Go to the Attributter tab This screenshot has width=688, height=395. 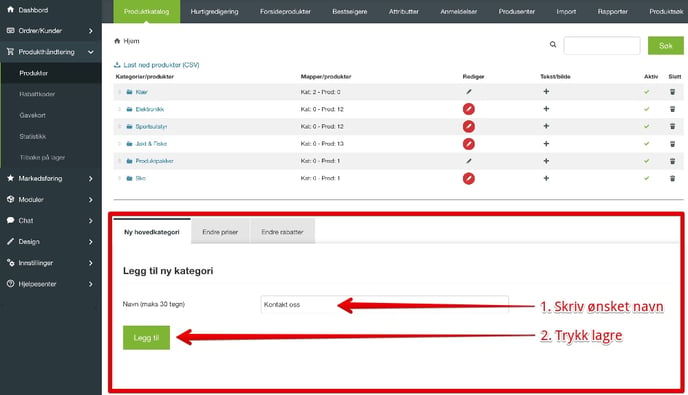tap(404, 11)
